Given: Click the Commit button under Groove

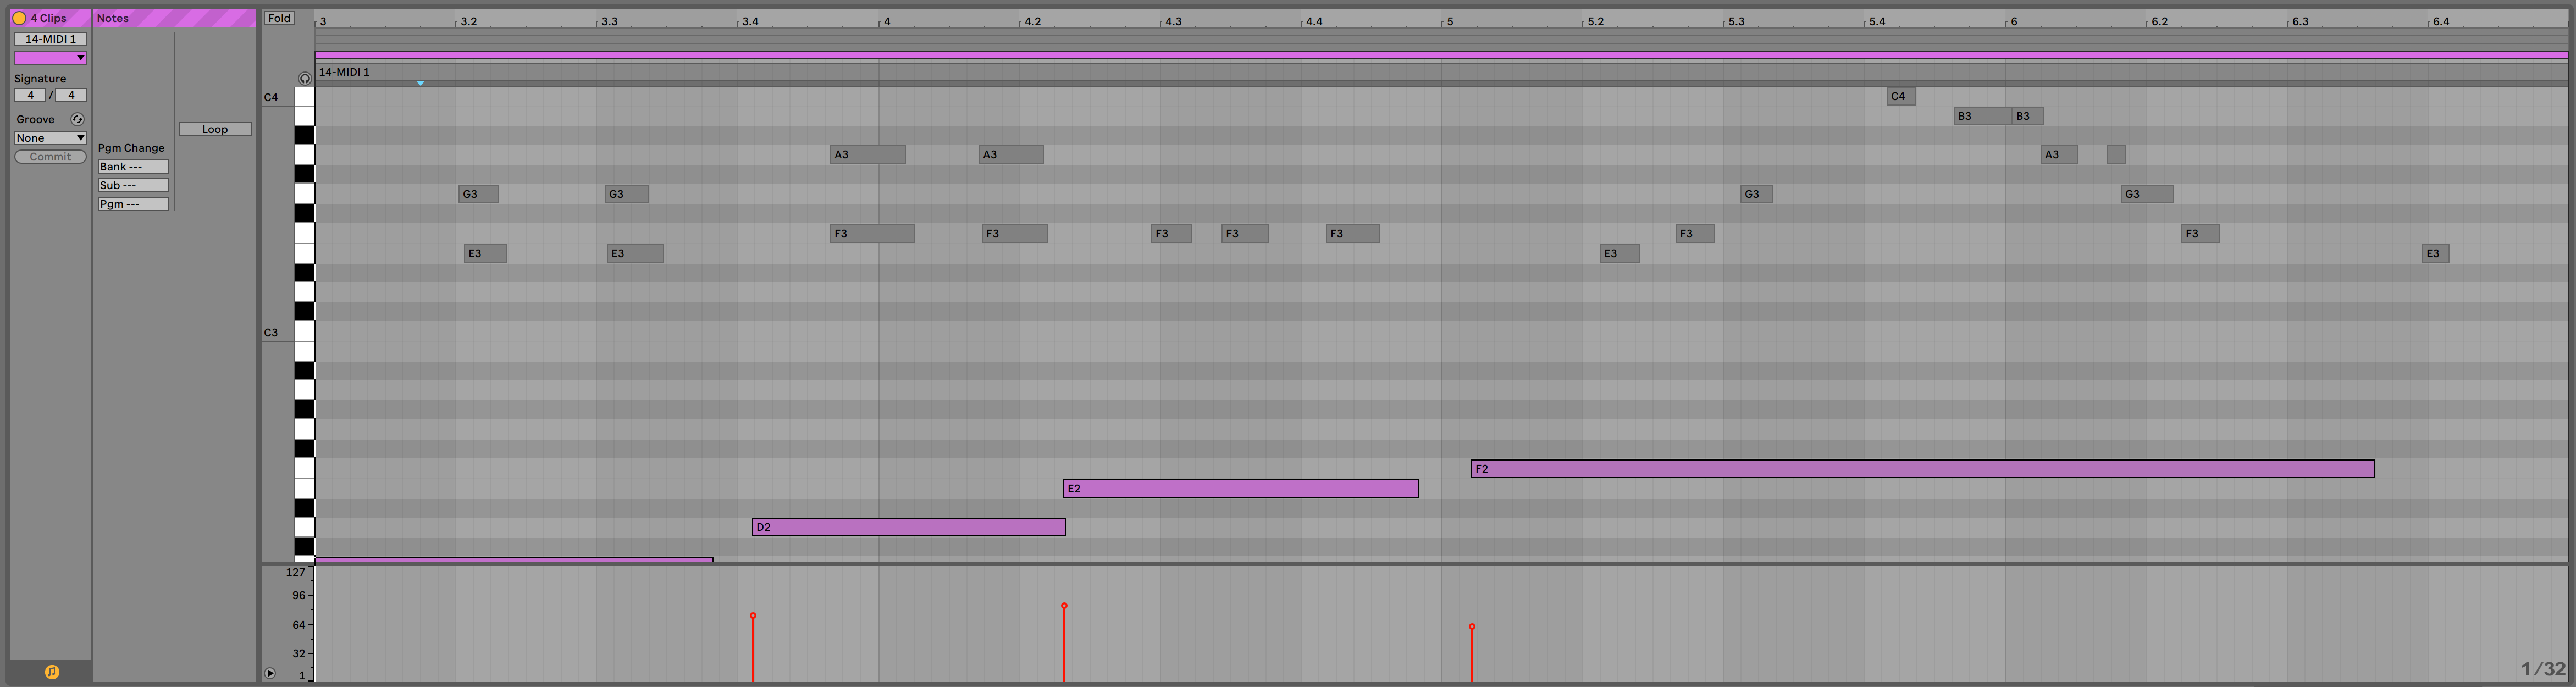Looking at the screenshot, I should pyautogui.click(x=50, y=156).
